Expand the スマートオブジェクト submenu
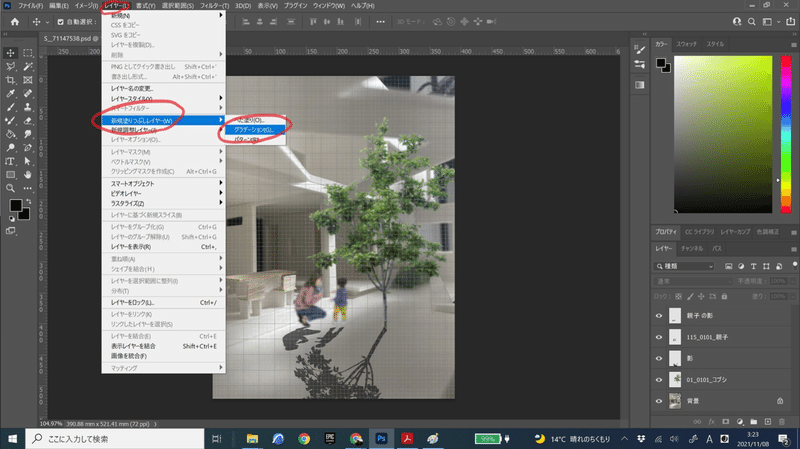800x449 pixels. (163, 184)
